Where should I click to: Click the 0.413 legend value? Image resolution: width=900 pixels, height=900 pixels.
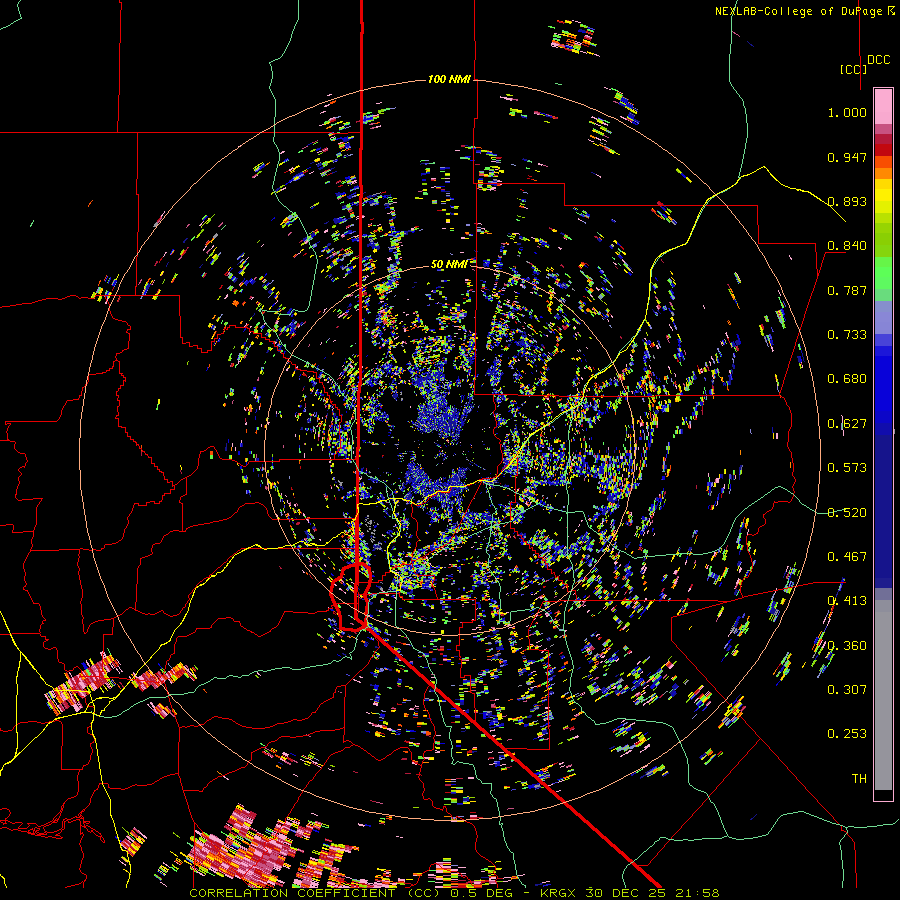[847, 601]
